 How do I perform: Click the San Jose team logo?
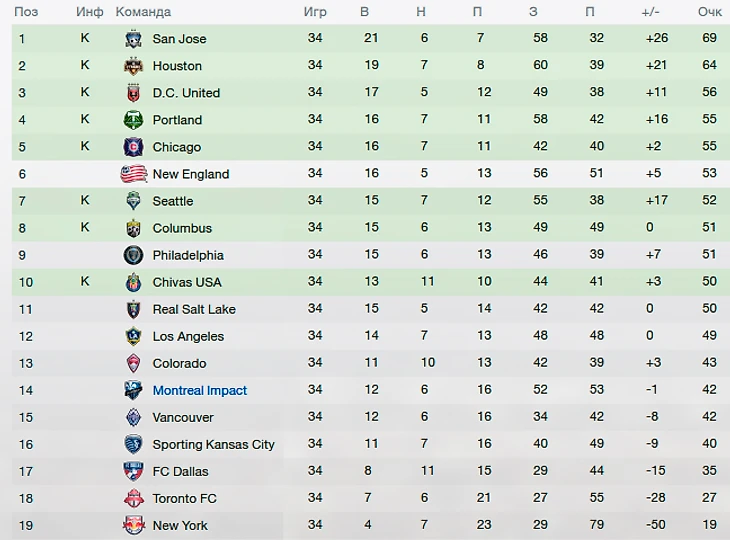point(133,39)
